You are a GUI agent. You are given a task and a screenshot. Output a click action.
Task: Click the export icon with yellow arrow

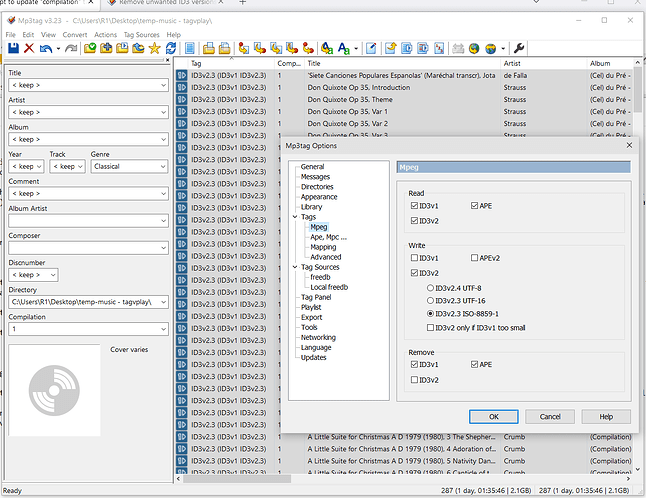(391, 48)
